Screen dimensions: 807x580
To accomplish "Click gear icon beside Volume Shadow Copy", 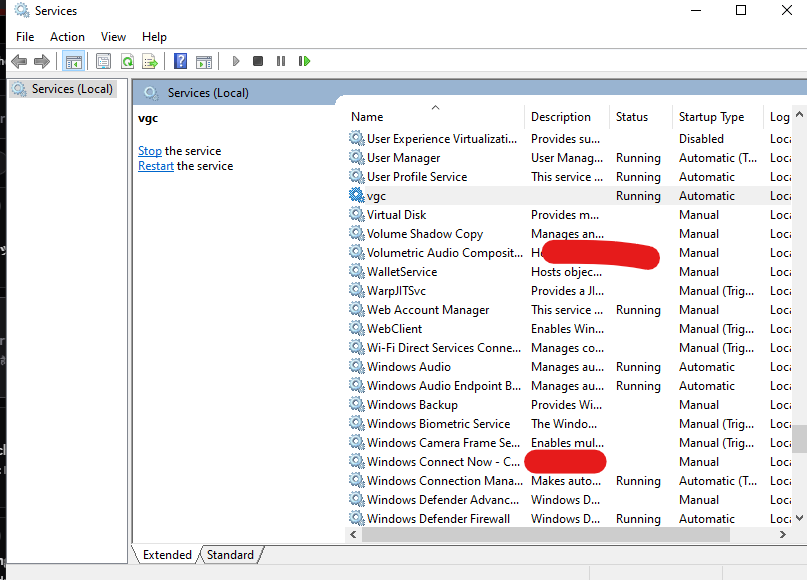I will [356, 234].
